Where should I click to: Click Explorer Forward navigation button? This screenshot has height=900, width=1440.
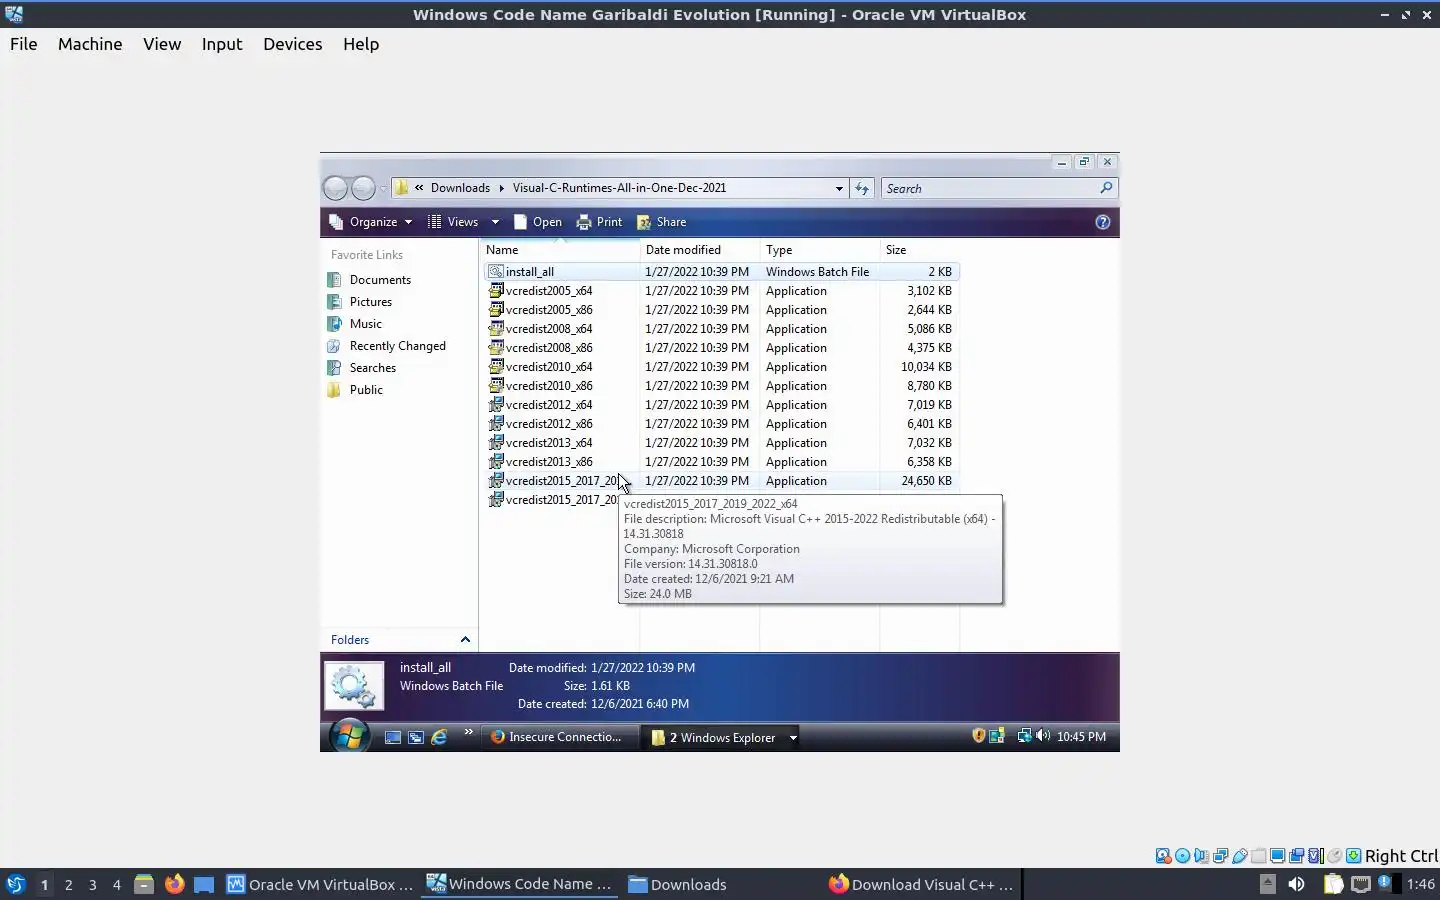pyautogui.click(x=363, y=188)
